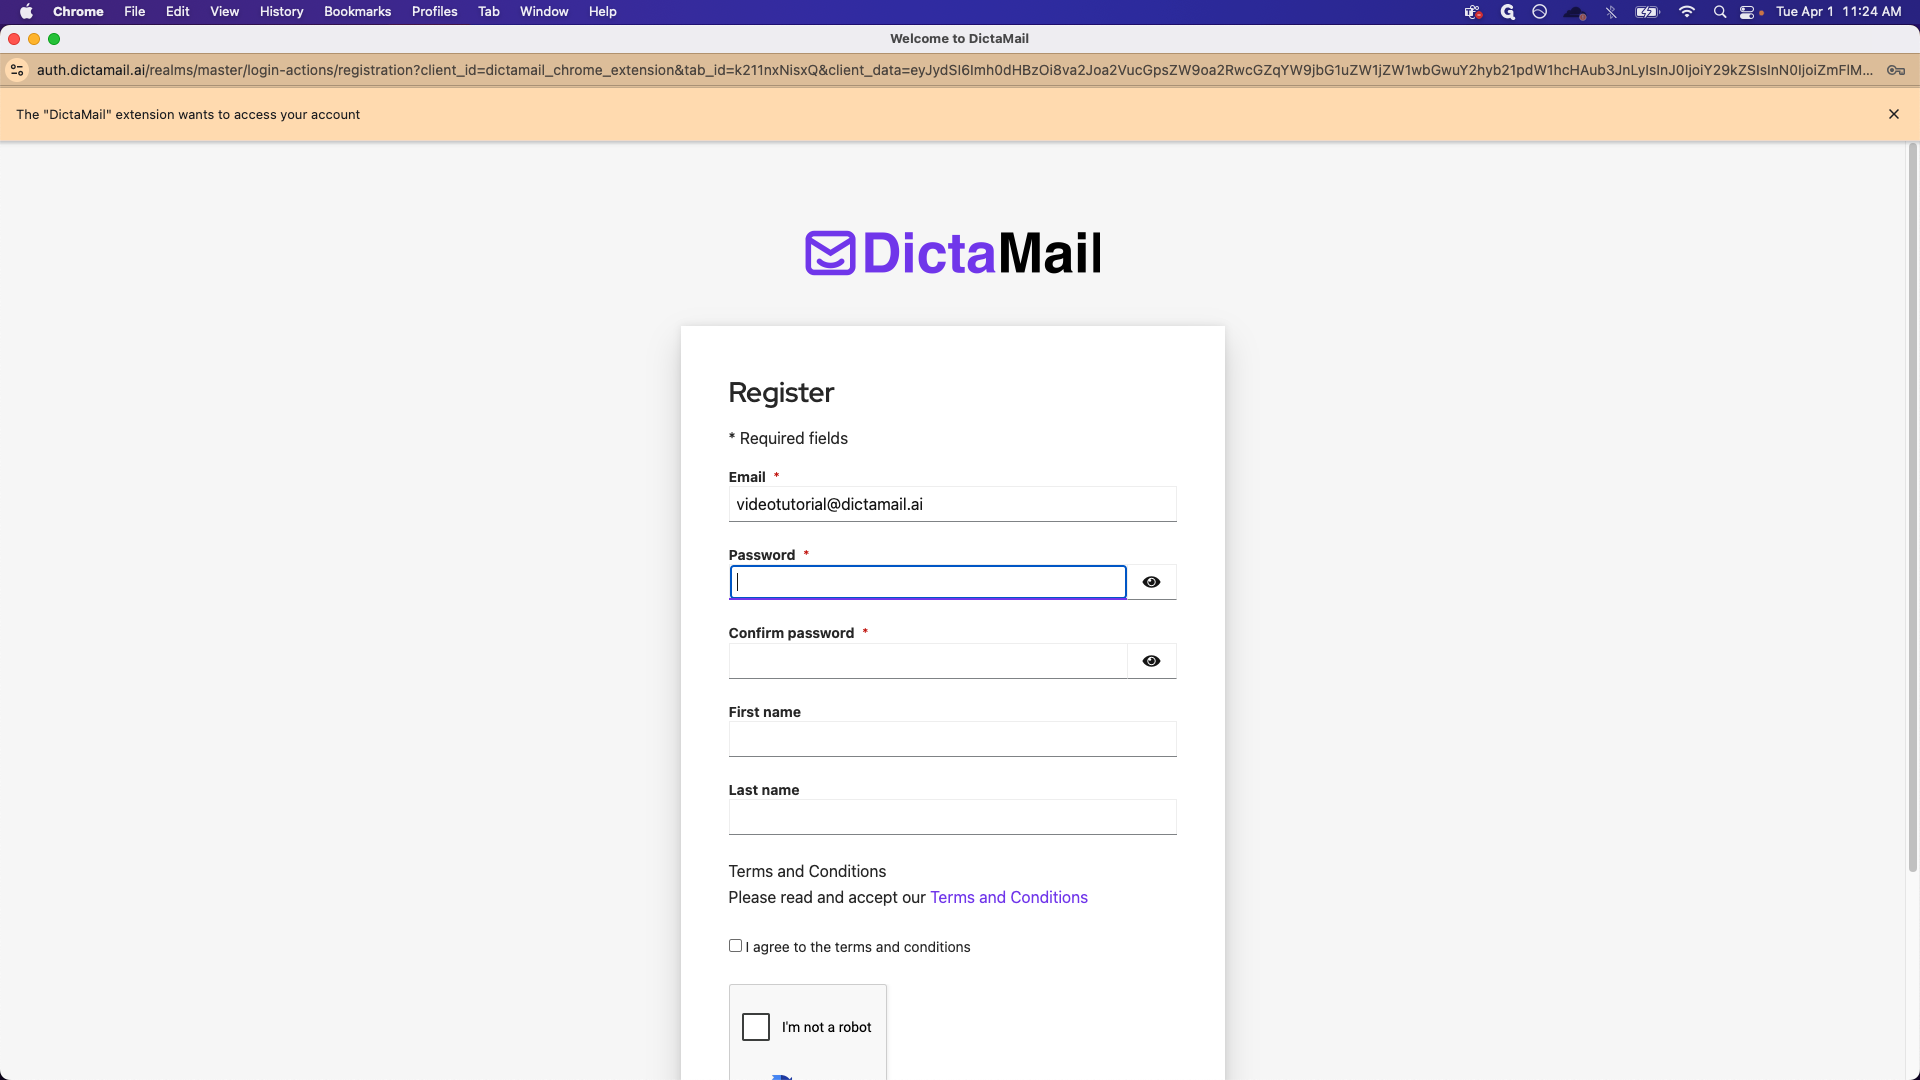Image resolution: width=1920 pixels, height=1080 pixels.
Task: Open the Terms and Conditions link
Action: 1008,898
